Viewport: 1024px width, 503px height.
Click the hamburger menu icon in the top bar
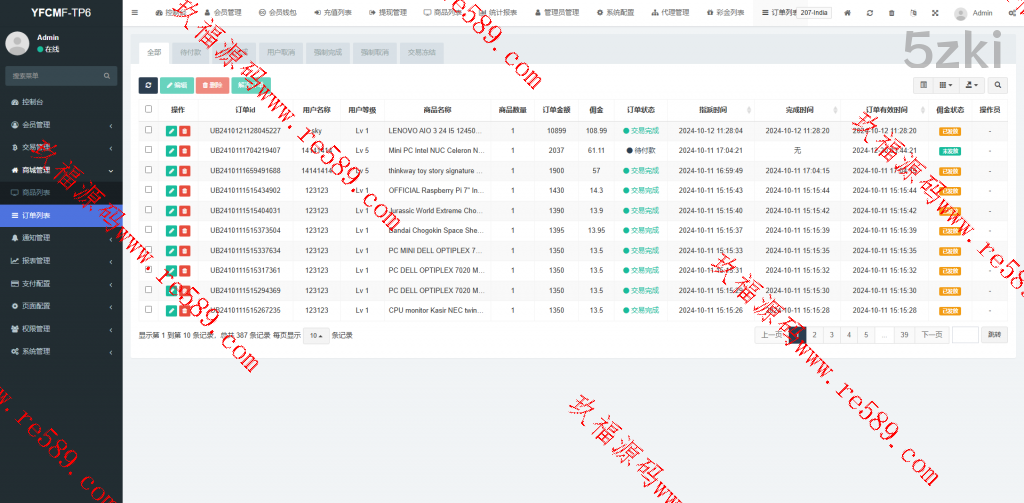135,13
